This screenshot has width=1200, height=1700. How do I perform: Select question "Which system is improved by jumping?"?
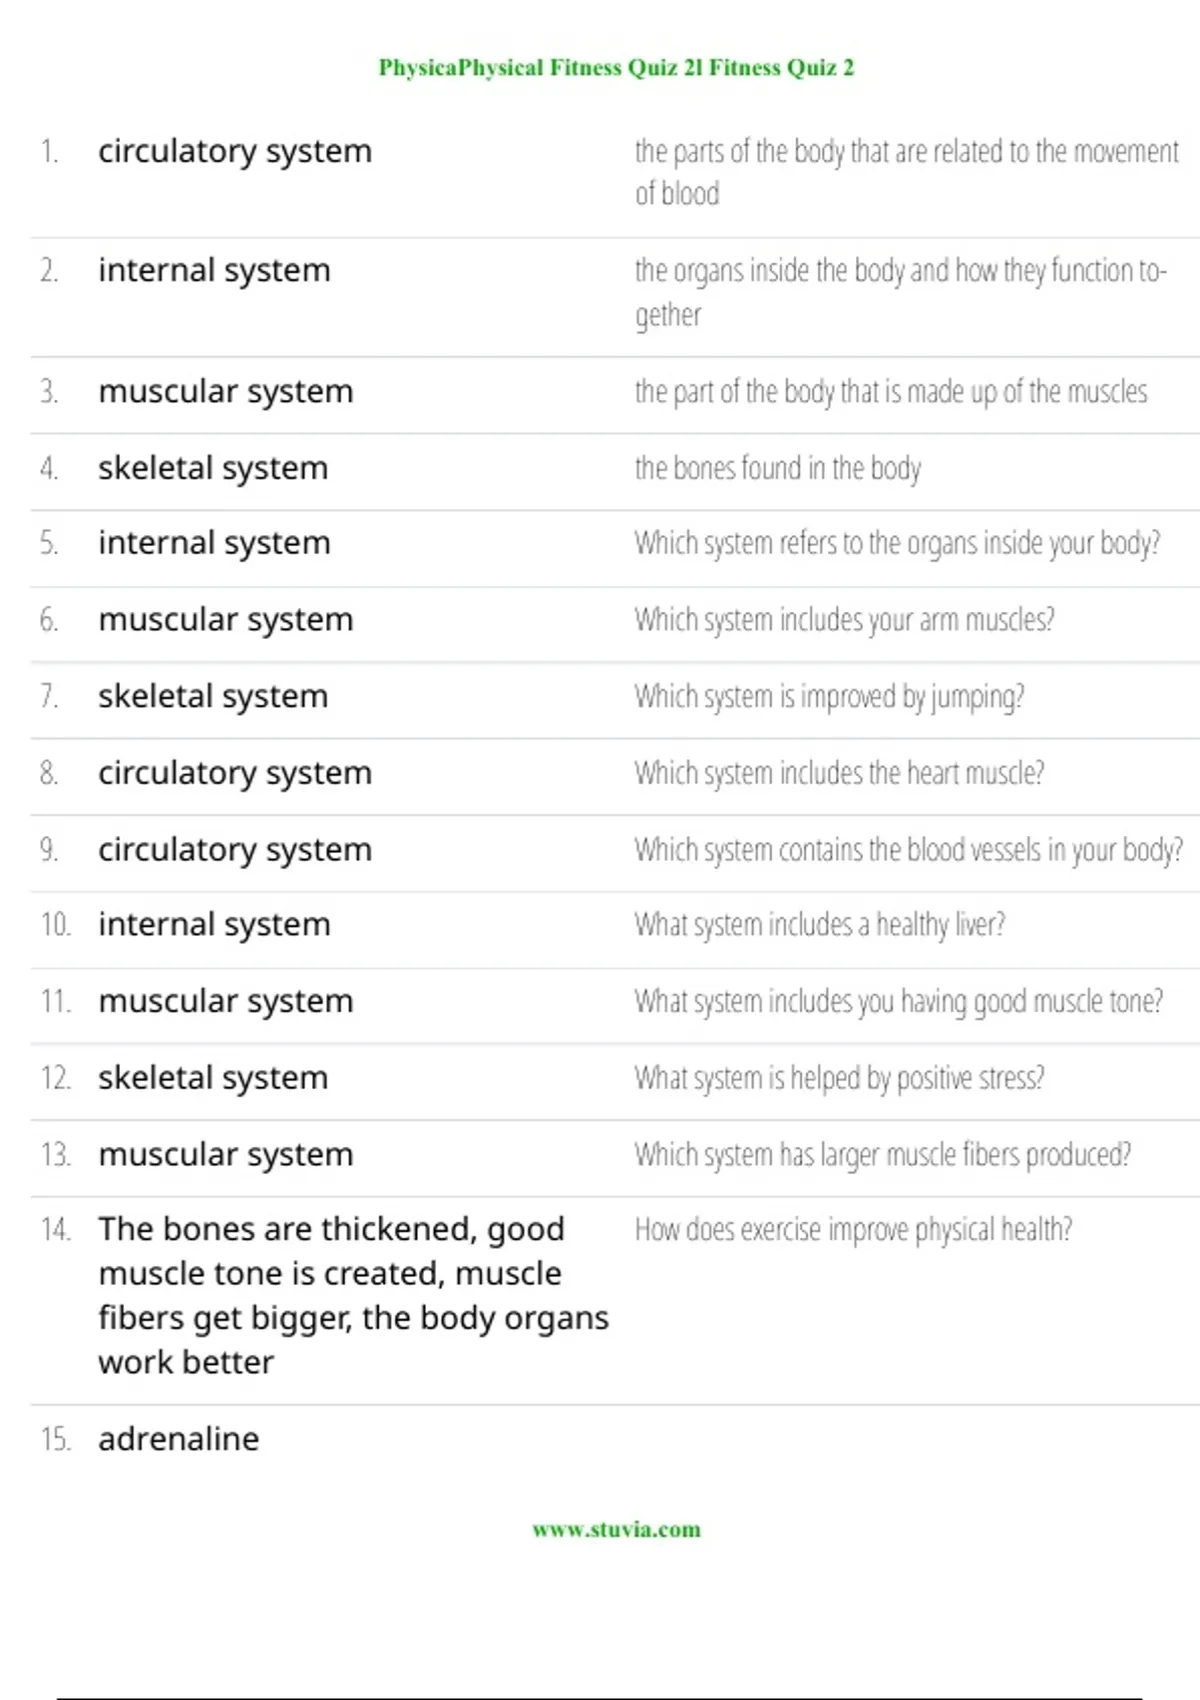(829, 696)
